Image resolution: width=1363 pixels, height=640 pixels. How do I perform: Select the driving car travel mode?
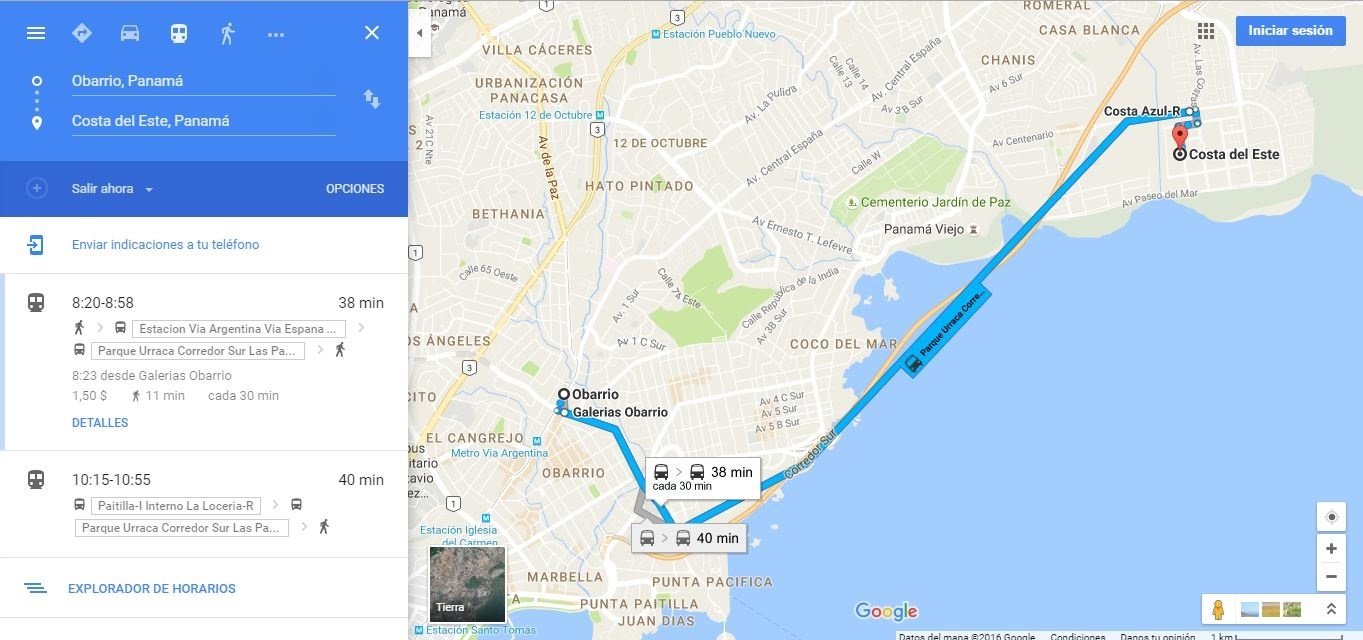tap(130, 33)
